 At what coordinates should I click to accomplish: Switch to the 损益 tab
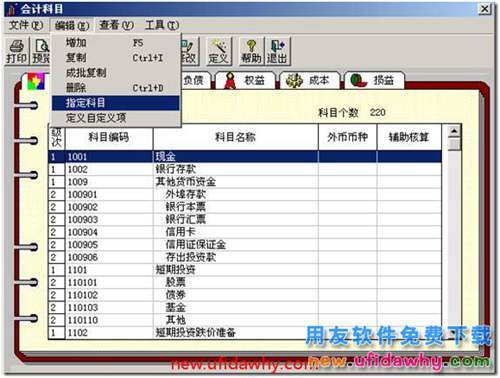click(374, 80)
